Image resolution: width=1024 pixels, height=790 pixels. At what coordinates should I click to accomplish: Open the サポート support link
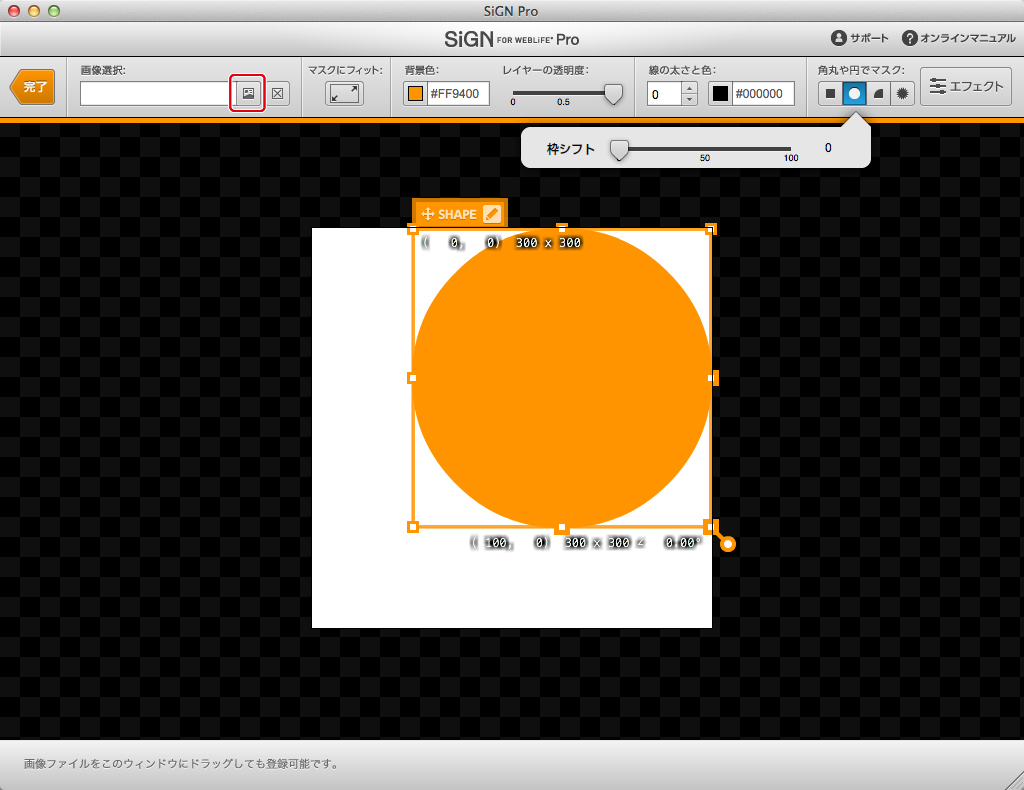(859, 38)
